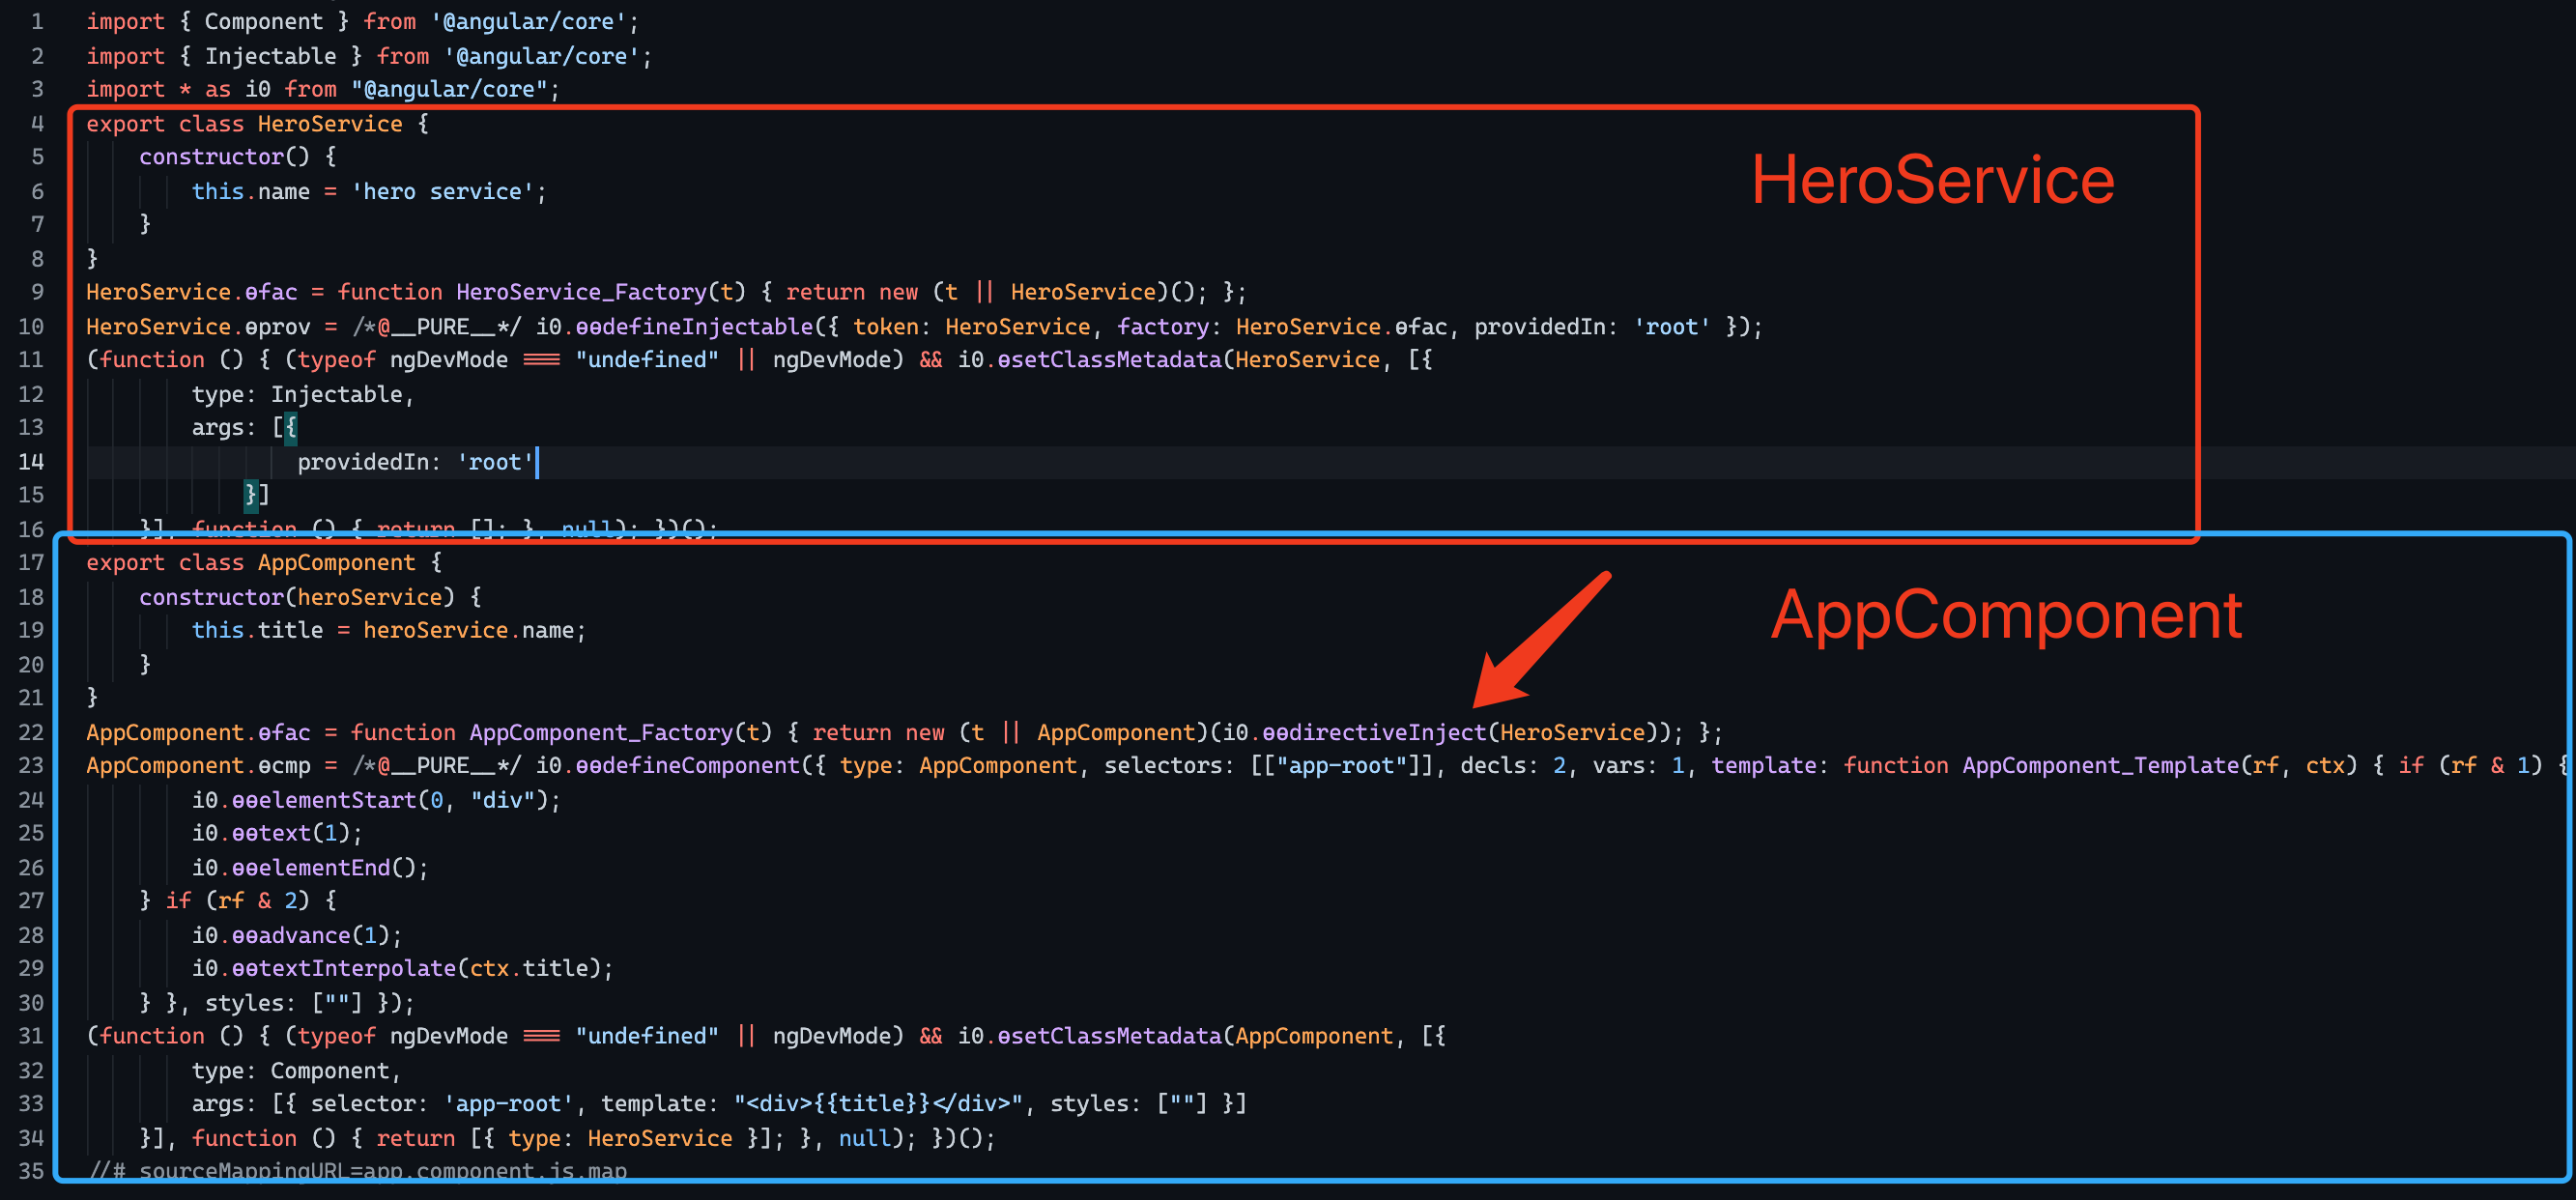
Task: Click 'this.title' on line 19
Action: 258,630
